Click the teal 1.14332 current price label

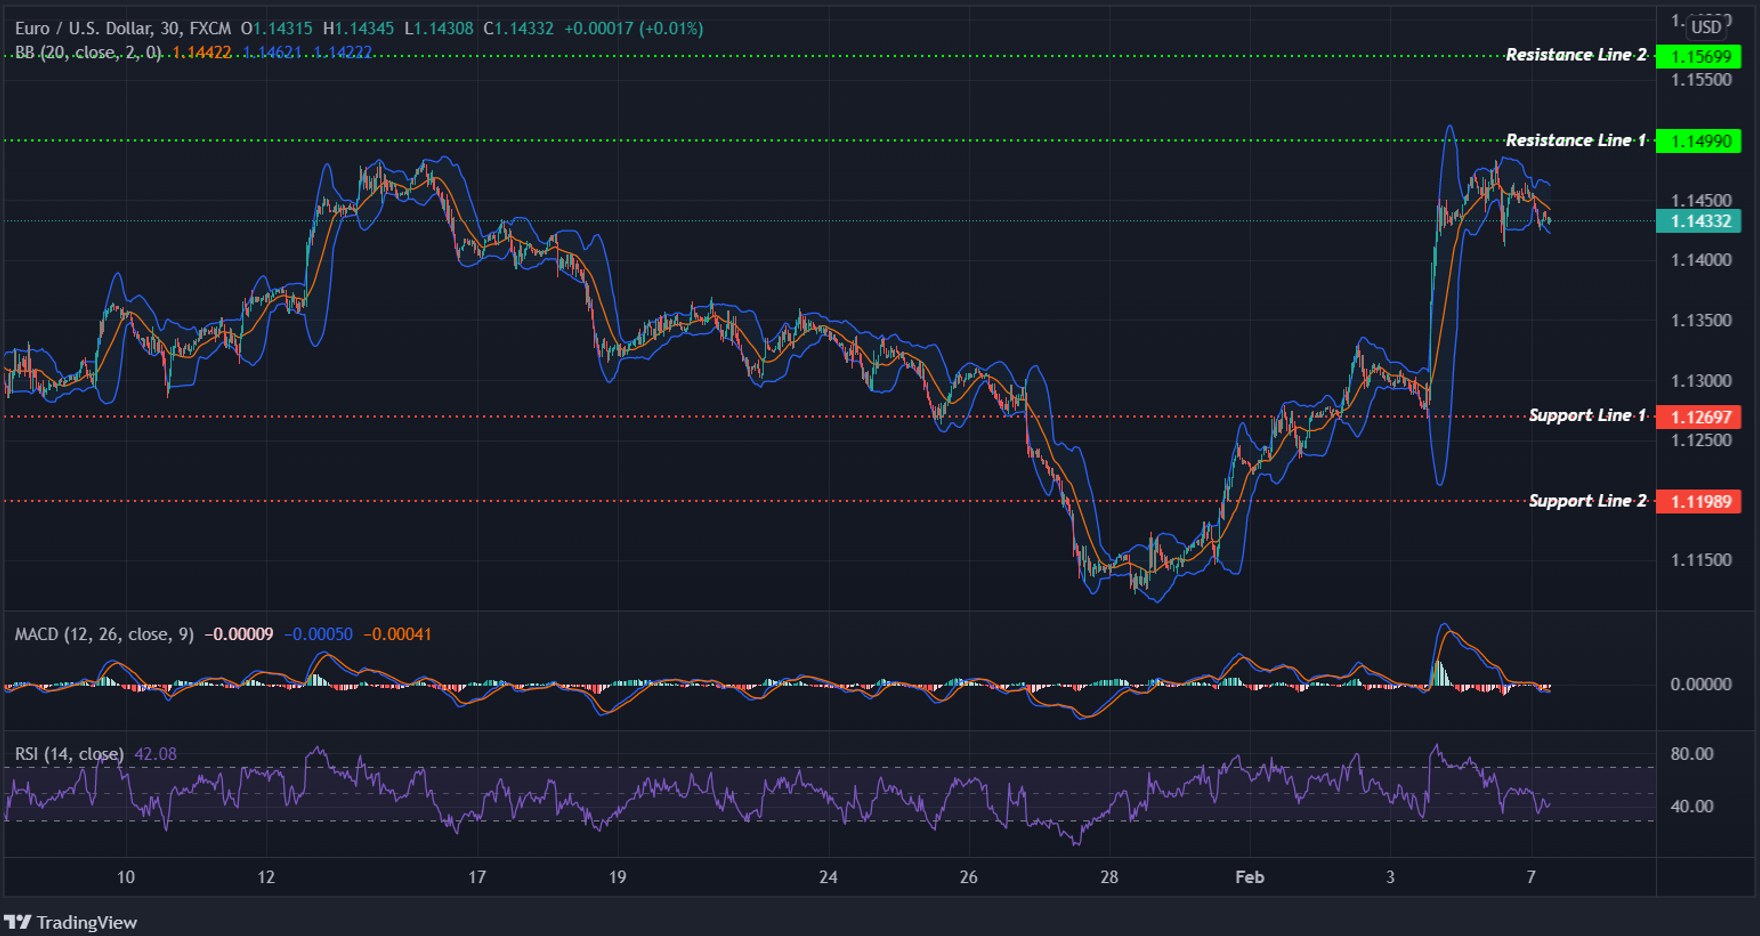1700,223
